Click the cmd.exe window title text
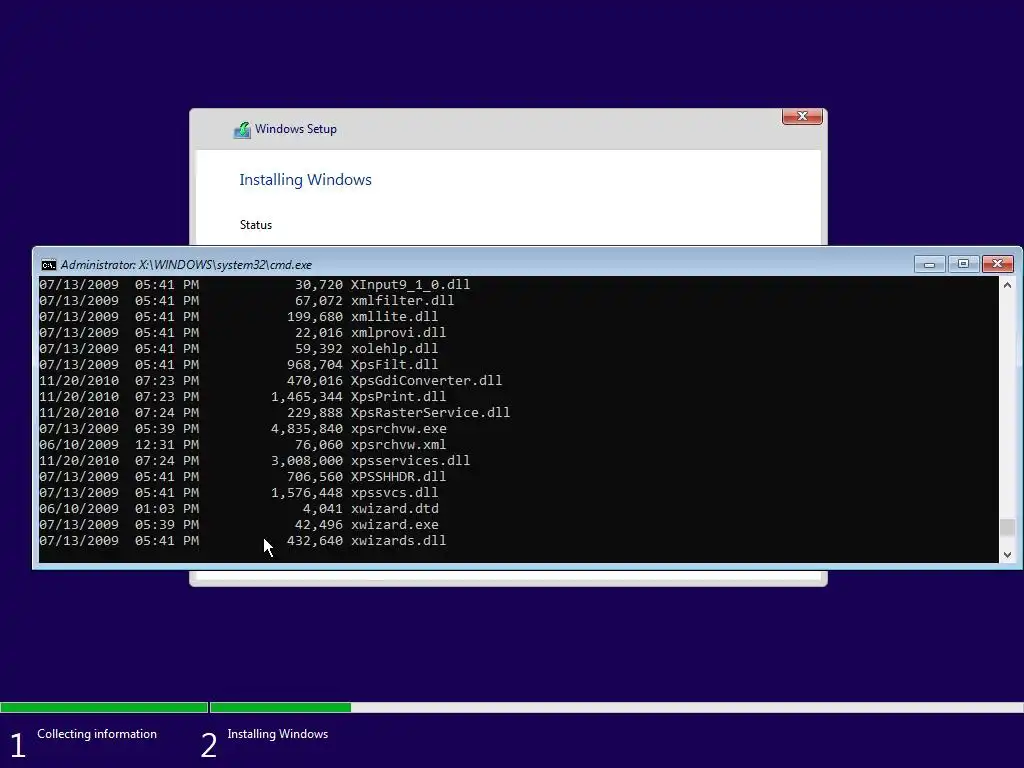The width and height of the screenshot is (1024, 768). tap(186, 264)
